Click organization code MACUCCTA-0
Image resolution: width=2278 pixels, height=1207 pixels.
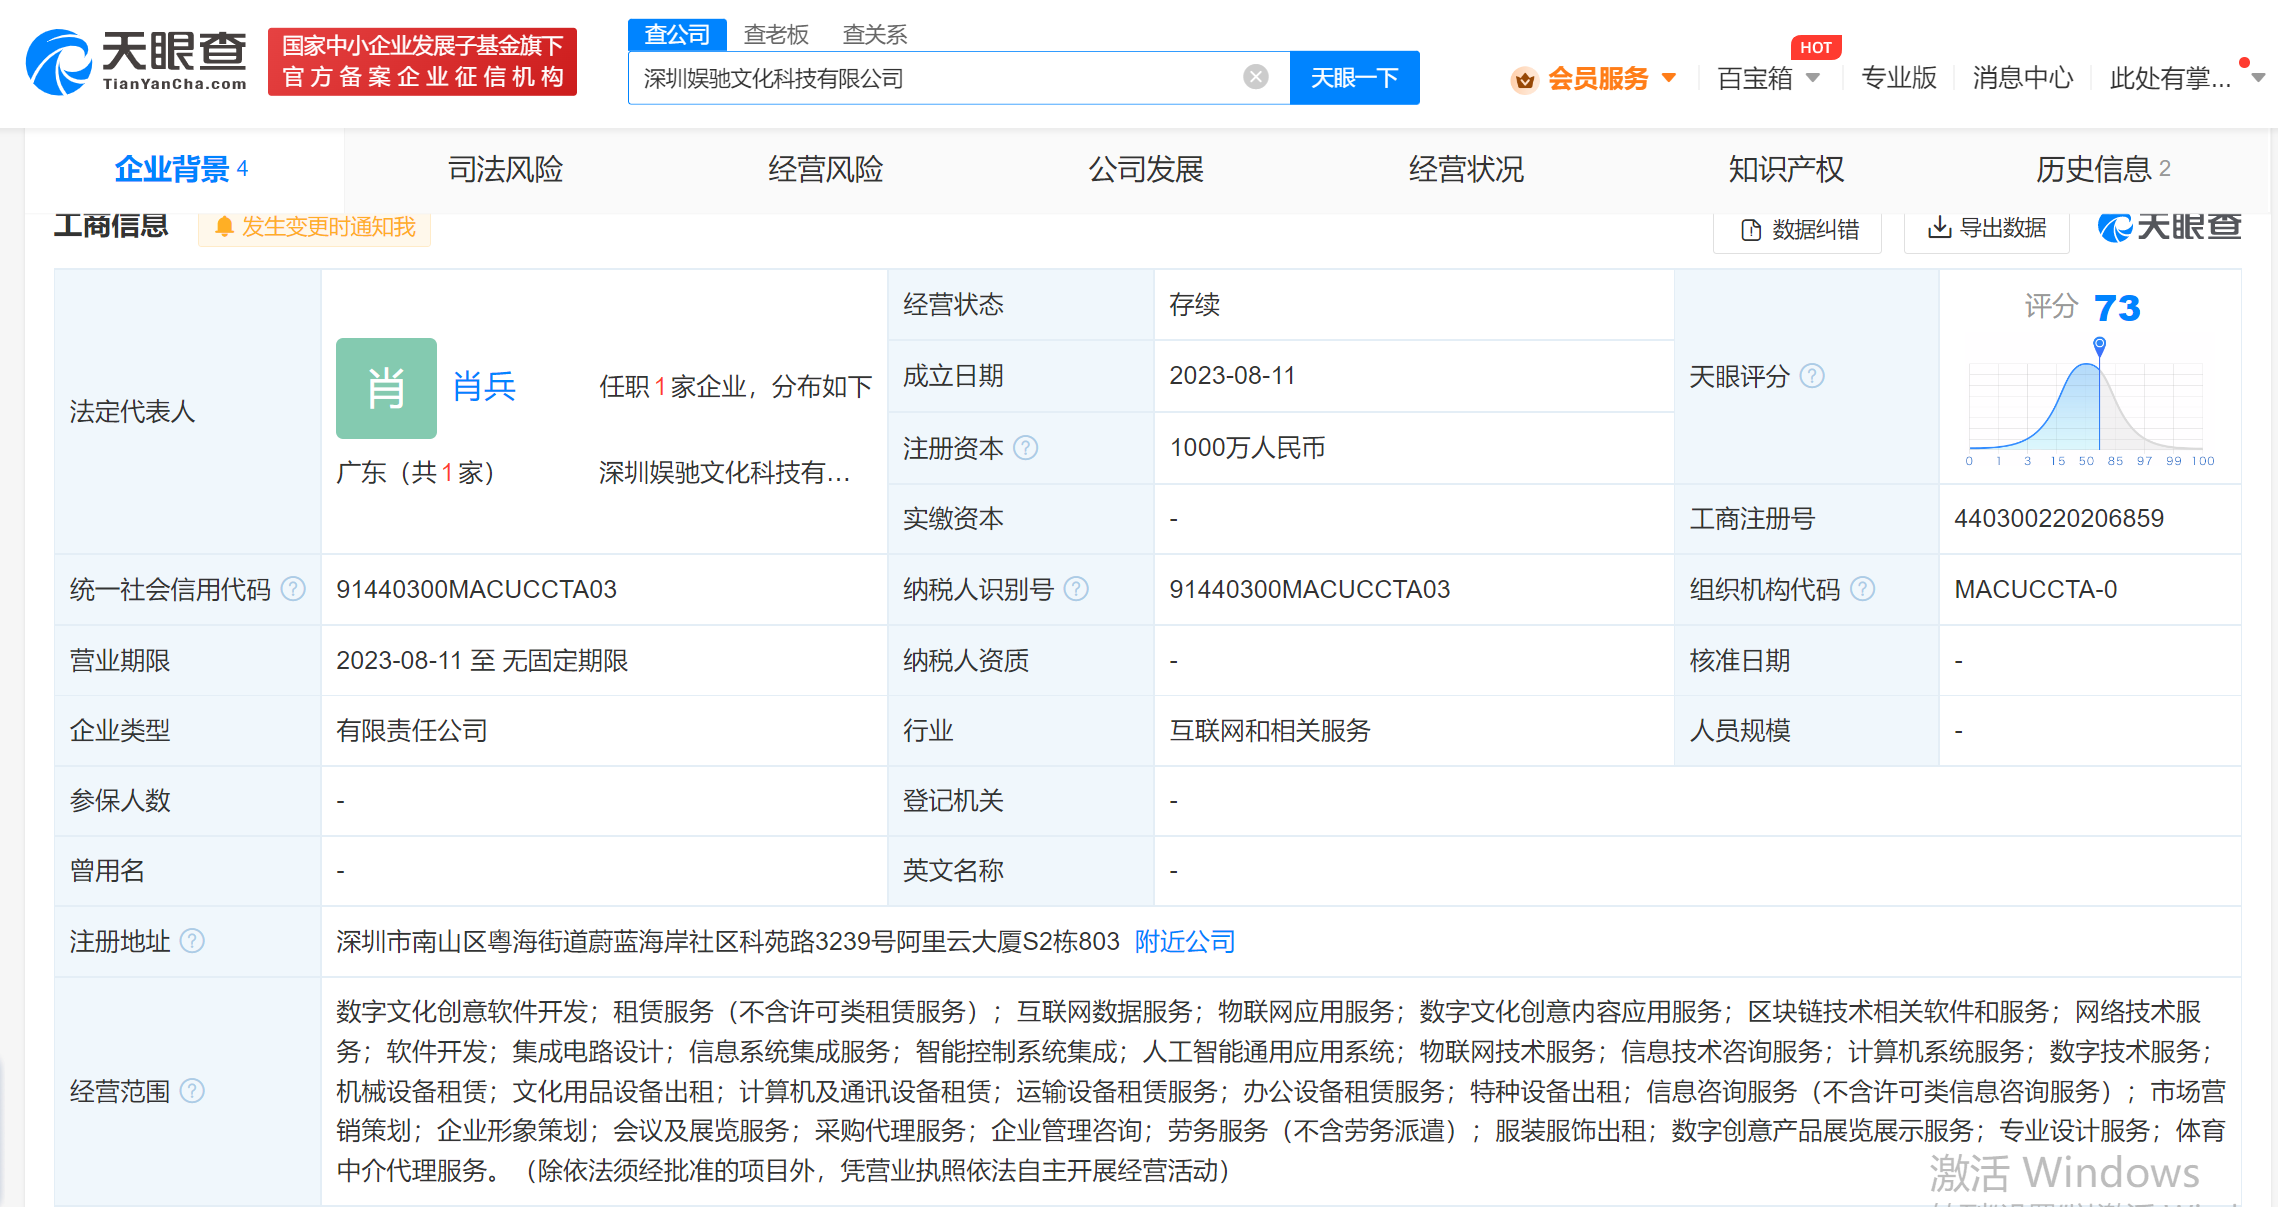point(2035,589)
